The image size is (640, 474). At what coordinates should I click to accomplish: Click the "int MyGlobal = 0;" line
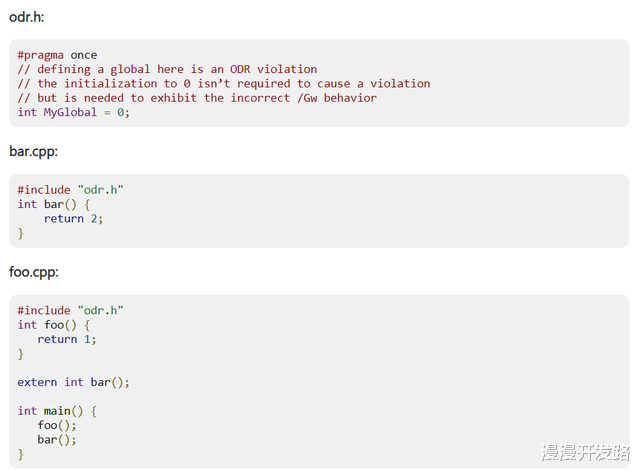(x=74, y=111)
